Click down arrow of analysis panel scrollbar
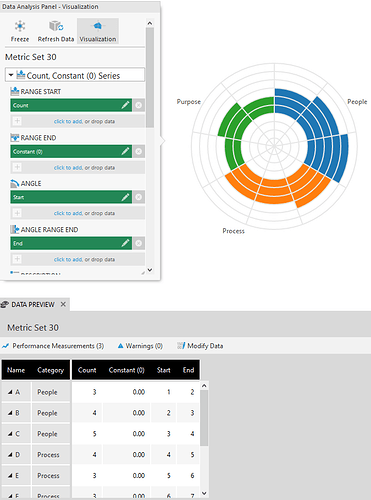 pyautogui.click(x=150, y=270)
